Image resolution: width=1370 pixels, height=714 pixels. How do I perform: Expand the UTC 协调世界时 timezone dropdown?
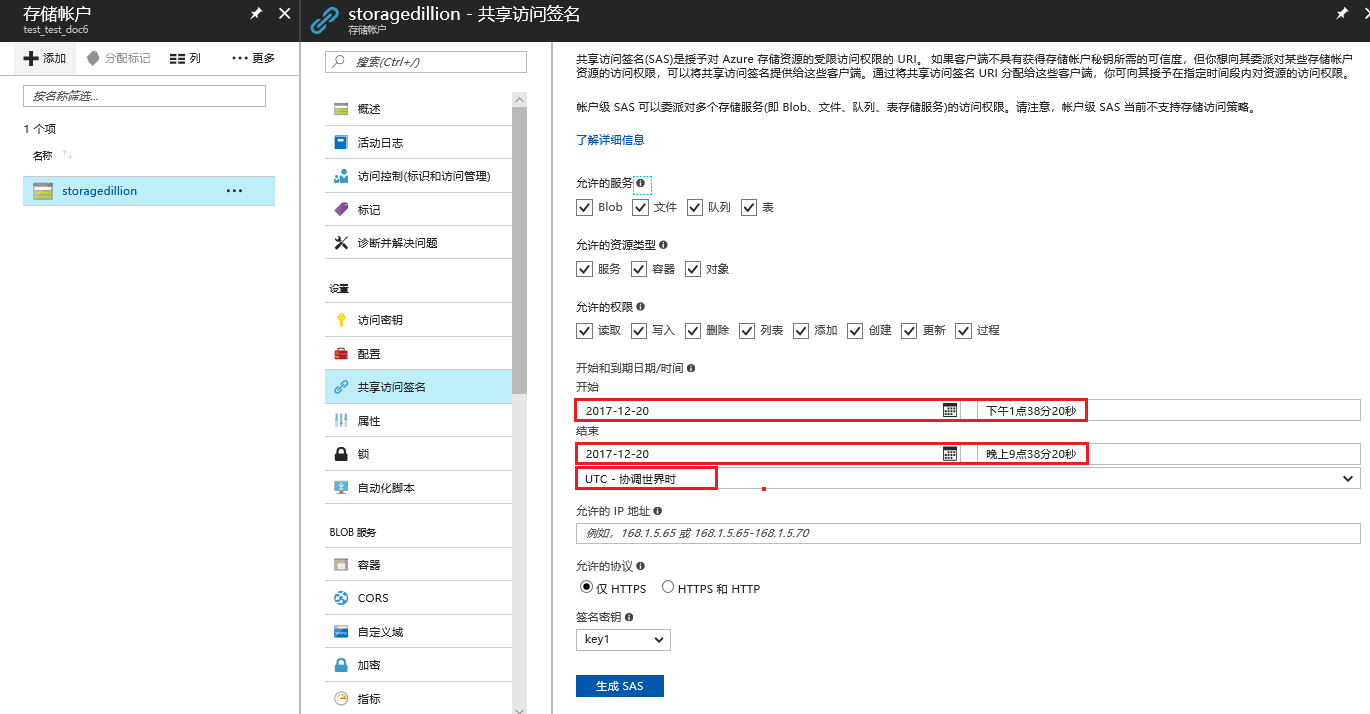(x=1347, y=479)
